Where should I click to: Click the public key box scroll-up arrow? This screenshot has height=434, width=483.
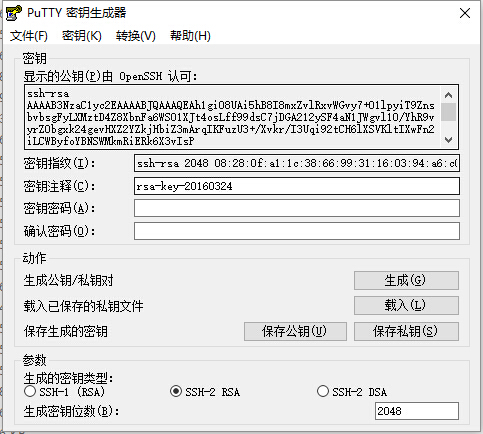tap(449, 95)
